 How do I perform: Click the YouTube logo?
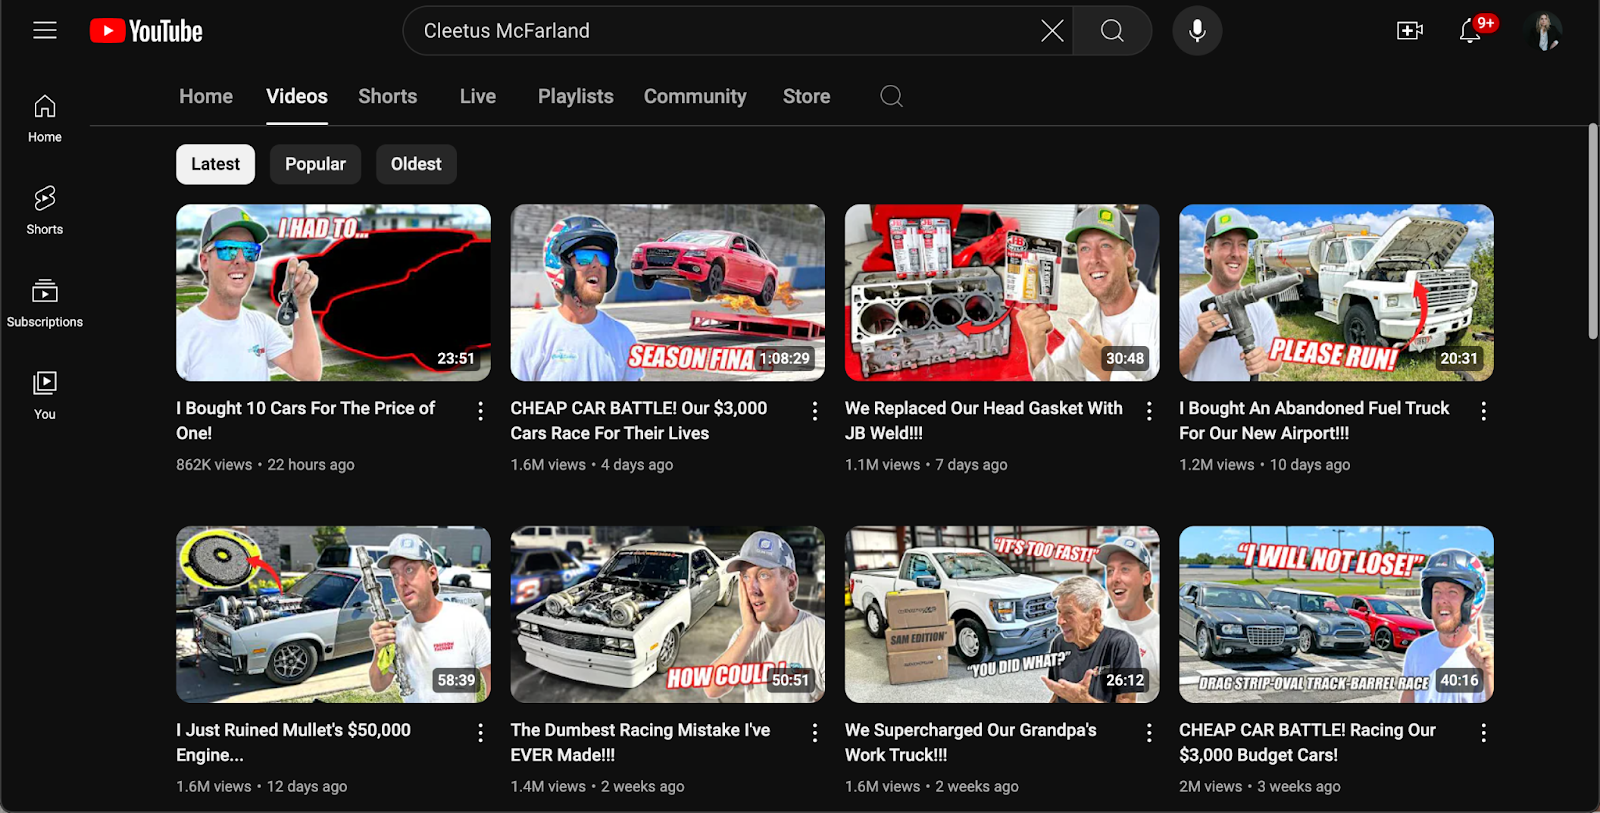tap(146, 31)
